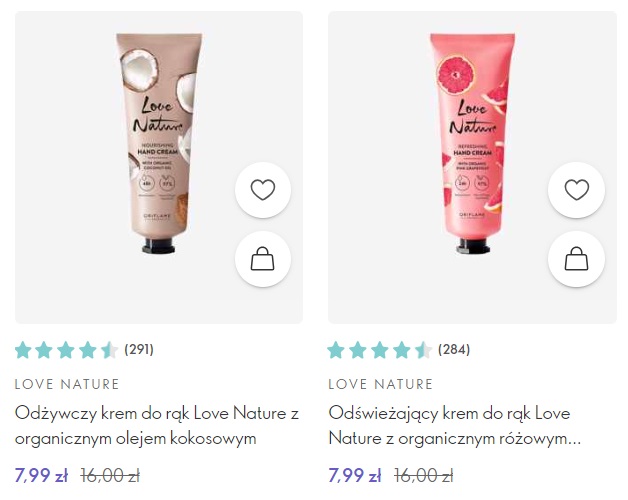The width and height of the screenshot is (628, 500).
Task: Click half-filled fifth star of grapefruit rating
Action: pyautogui.click(x=423, y=350)
